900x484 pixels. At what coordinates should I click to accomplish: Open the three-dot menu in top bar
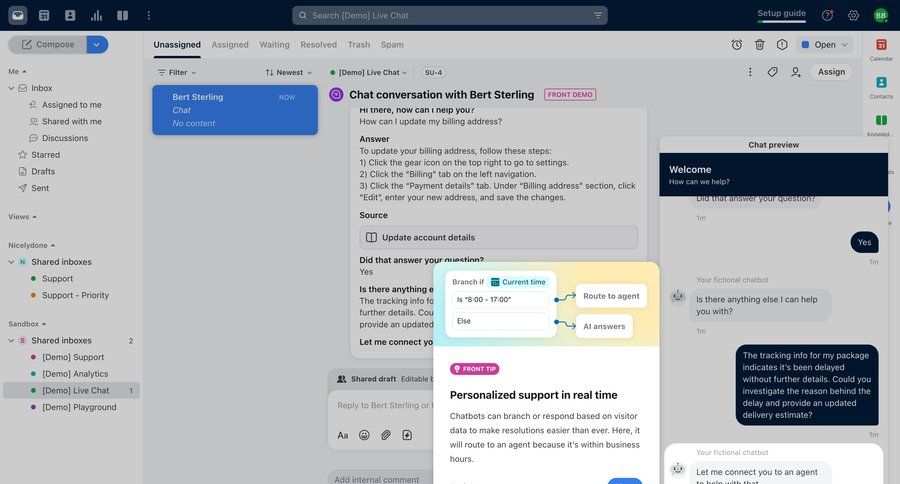[149, 16]
